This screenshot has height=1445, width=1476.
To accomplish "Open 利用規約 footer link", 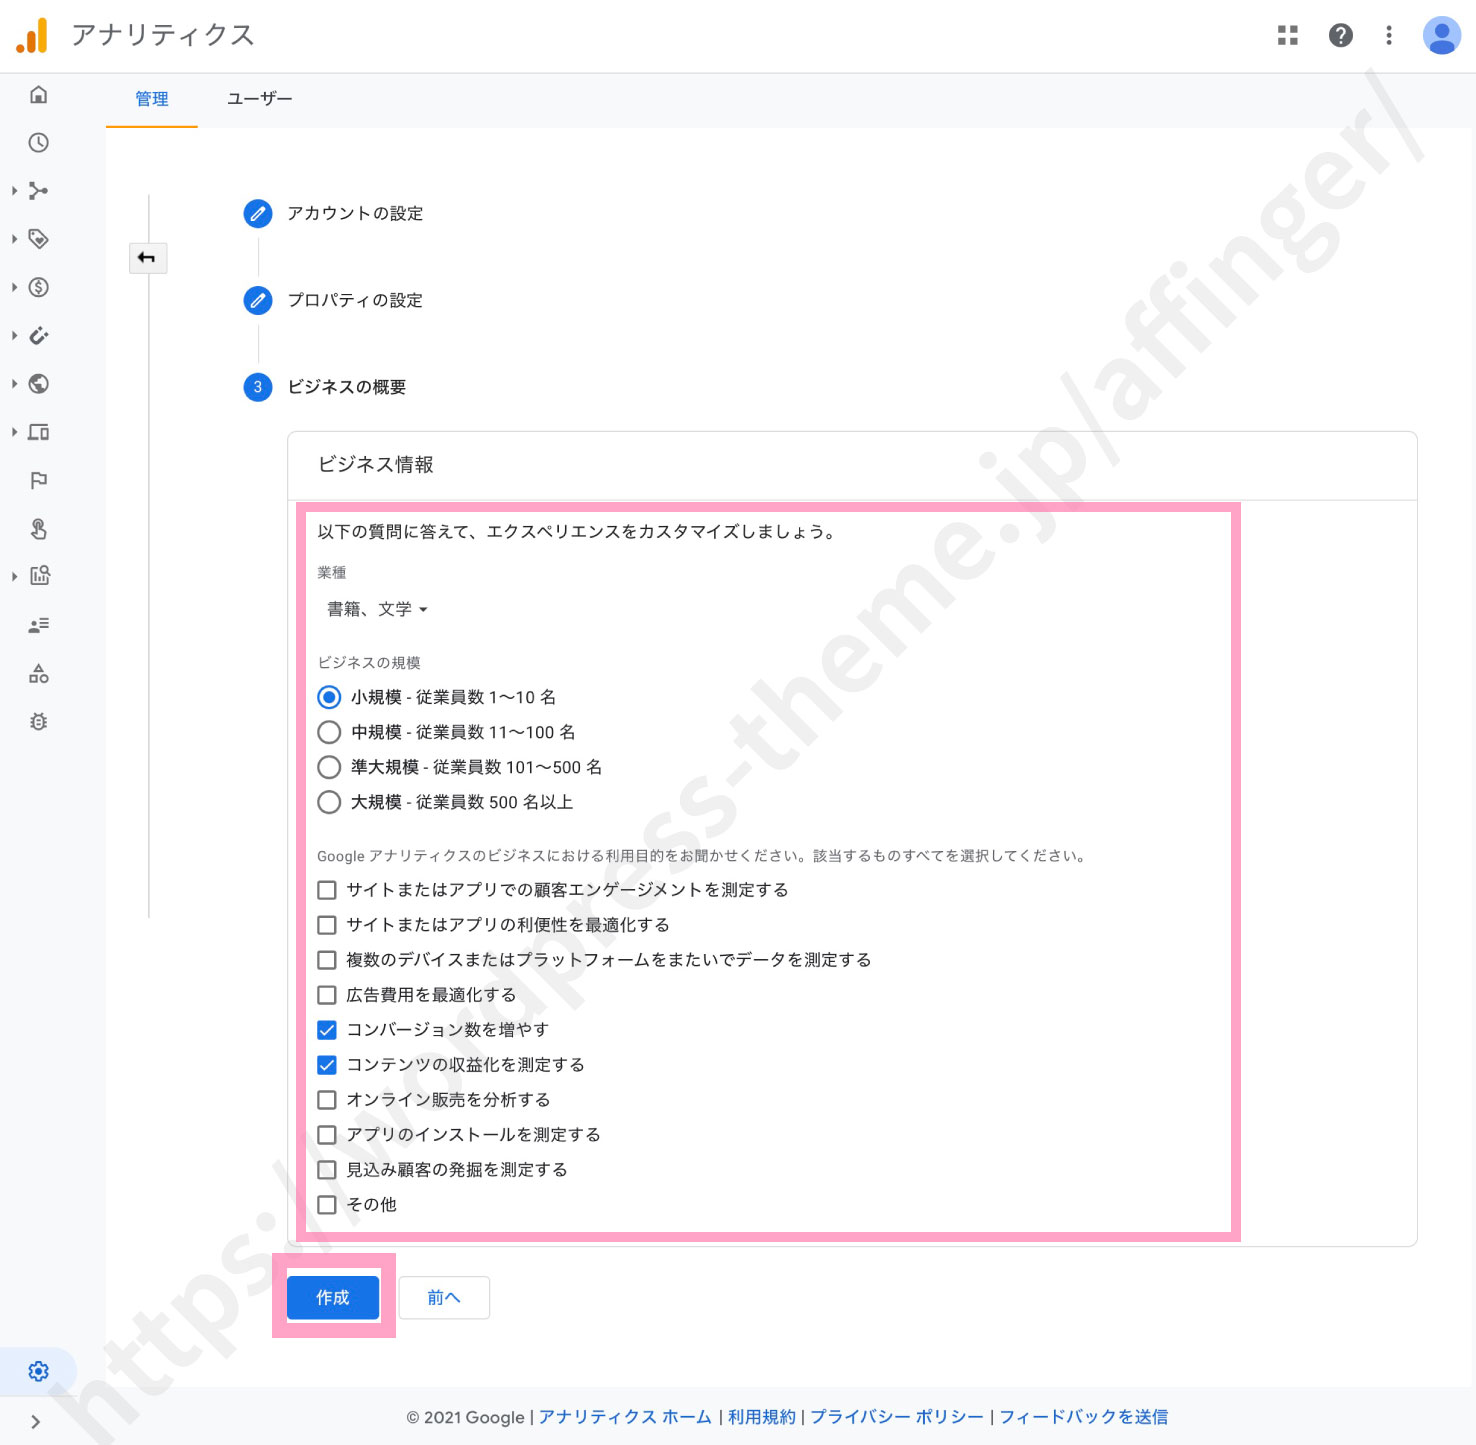I will click(x=762, y=1417).
